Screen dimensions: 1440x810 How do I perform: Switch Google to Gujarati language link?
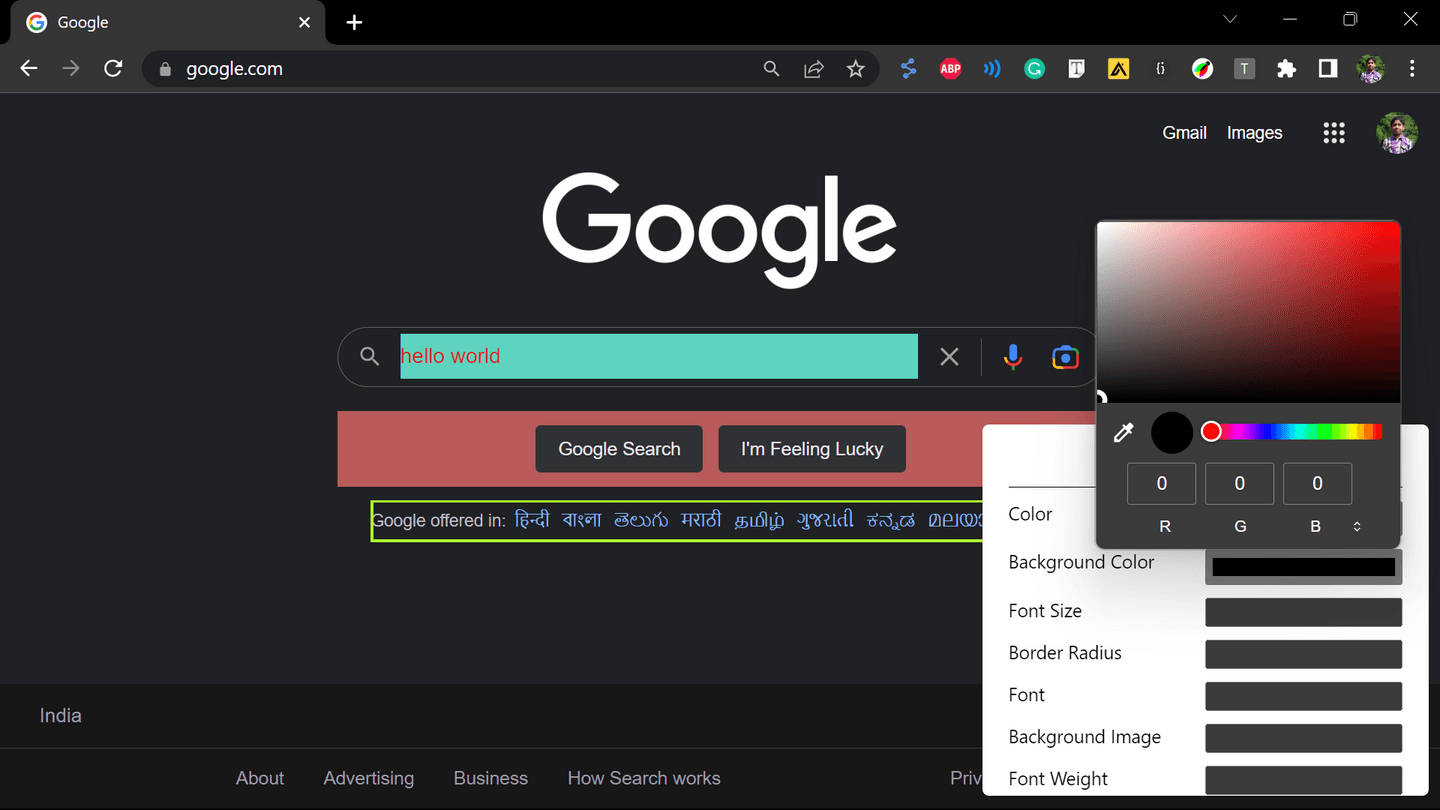pyautogui.click(x=825, y=520)
